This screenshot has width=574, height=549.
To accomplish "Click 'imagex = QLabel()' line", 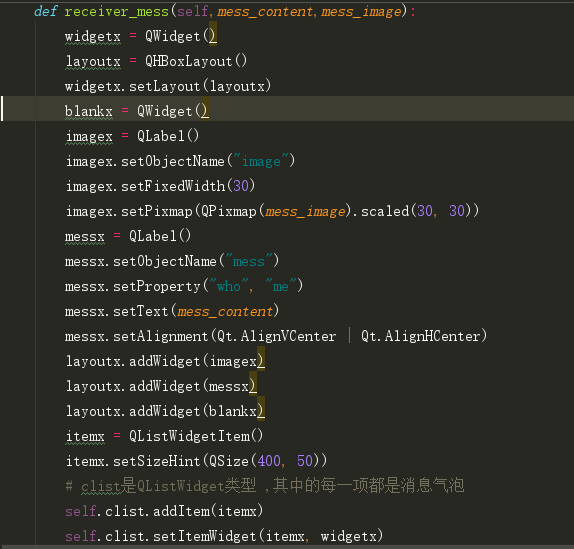I will 132,136.
